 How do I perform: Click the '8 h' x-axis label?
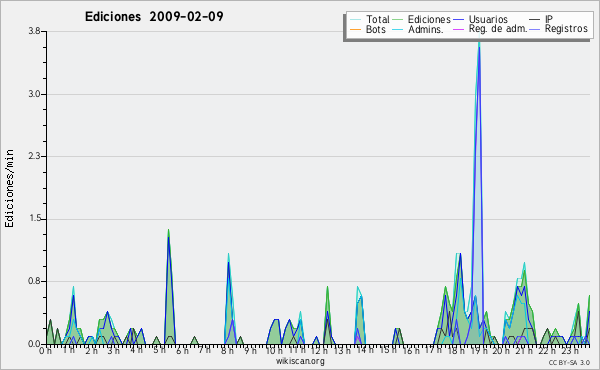pyautogui.click(x=227, y=350)
